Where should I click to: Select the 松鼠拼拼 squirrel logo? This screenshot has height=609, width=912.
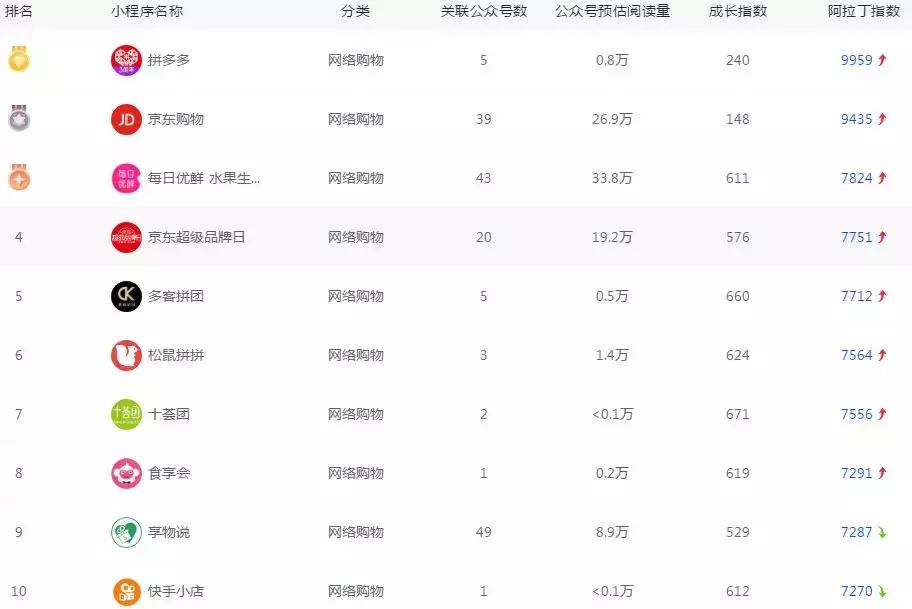pyautogui.click(x=126, y=355)
